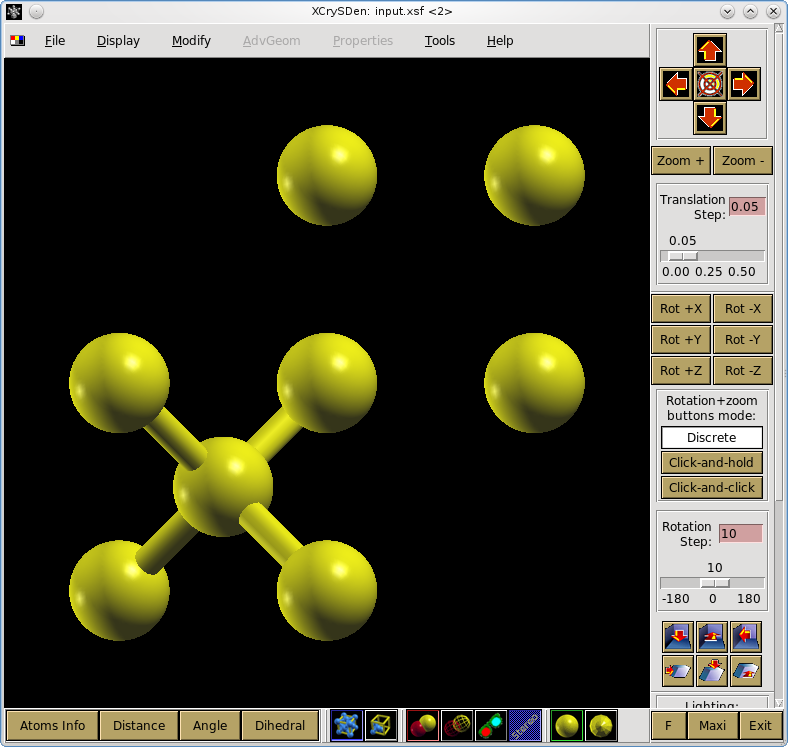Toggle the anaglyph red-cyan glasses icon
Image resolution: width=788 pixels, height=747 pixels.
click(491, 725)
